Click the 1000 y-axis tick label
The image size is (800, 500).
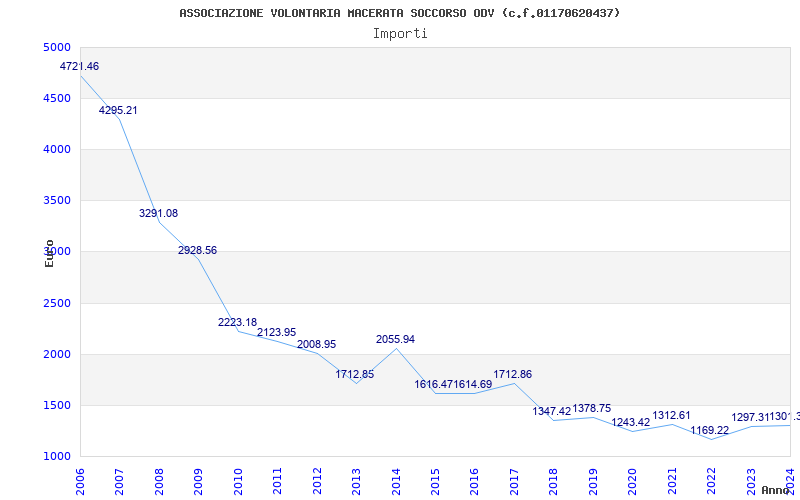tap(57, 457)
